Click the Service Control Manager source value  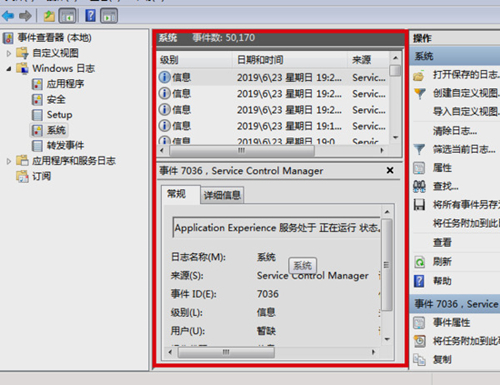[x=313, y=276]
